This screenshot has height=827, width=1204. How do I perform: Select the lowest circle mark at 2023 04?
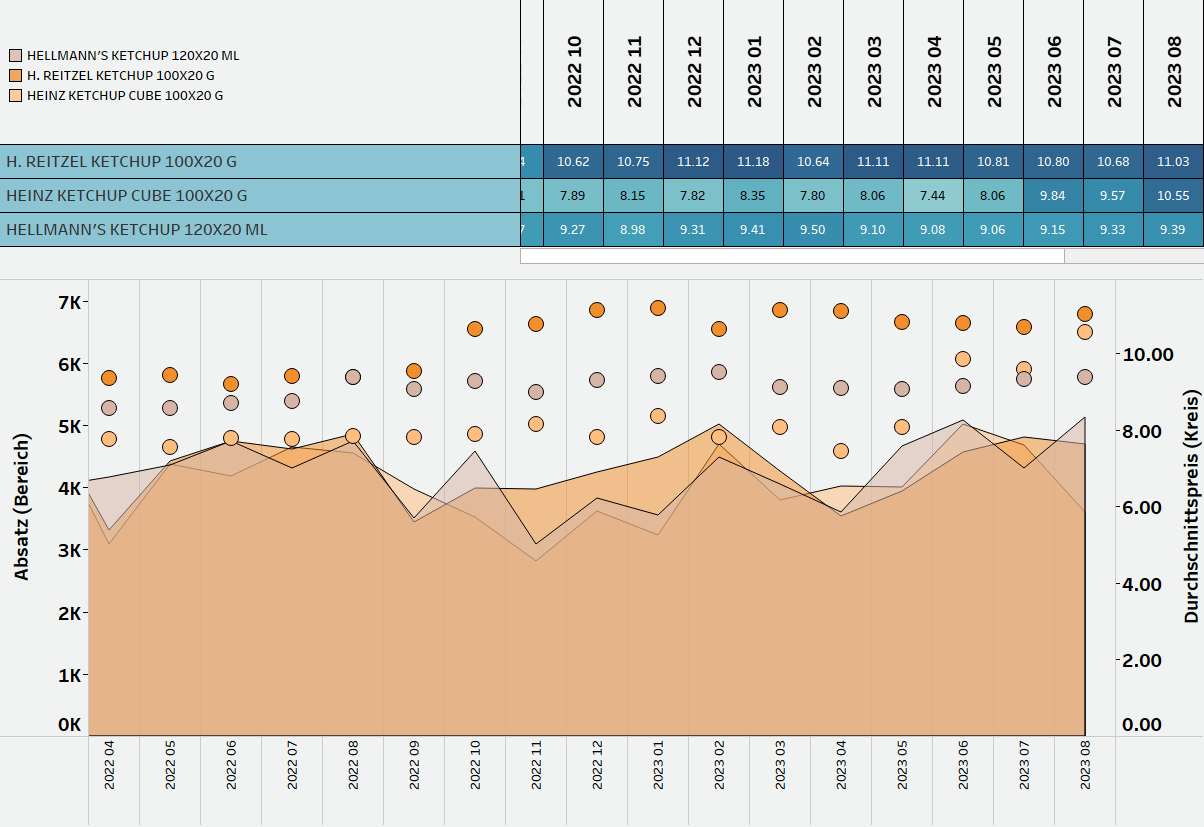coord(841,451)
